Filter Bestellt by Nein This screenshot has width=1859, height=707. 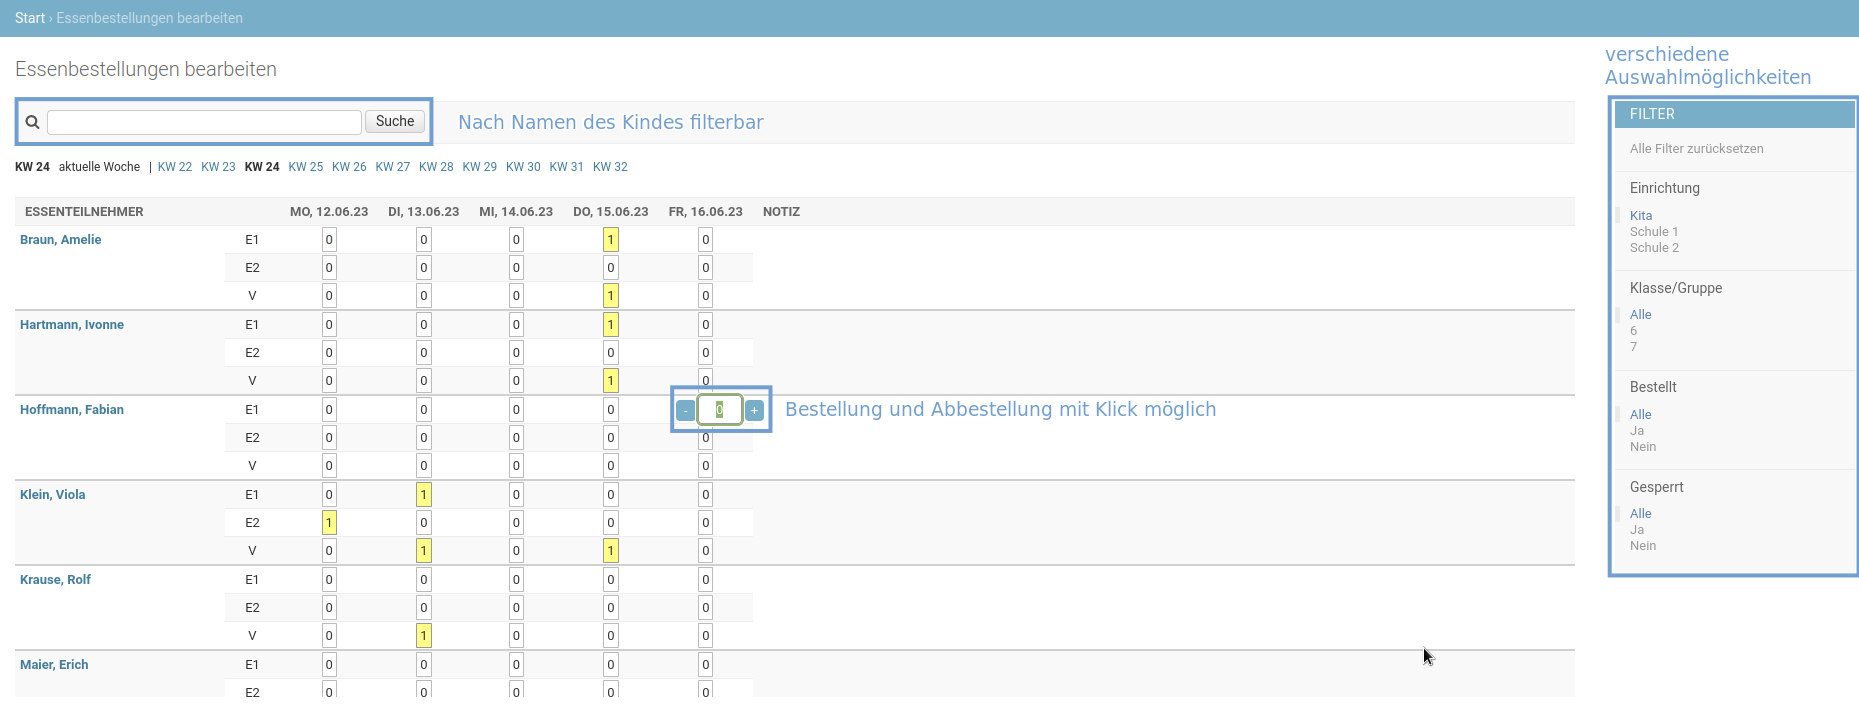[1643, 447]
